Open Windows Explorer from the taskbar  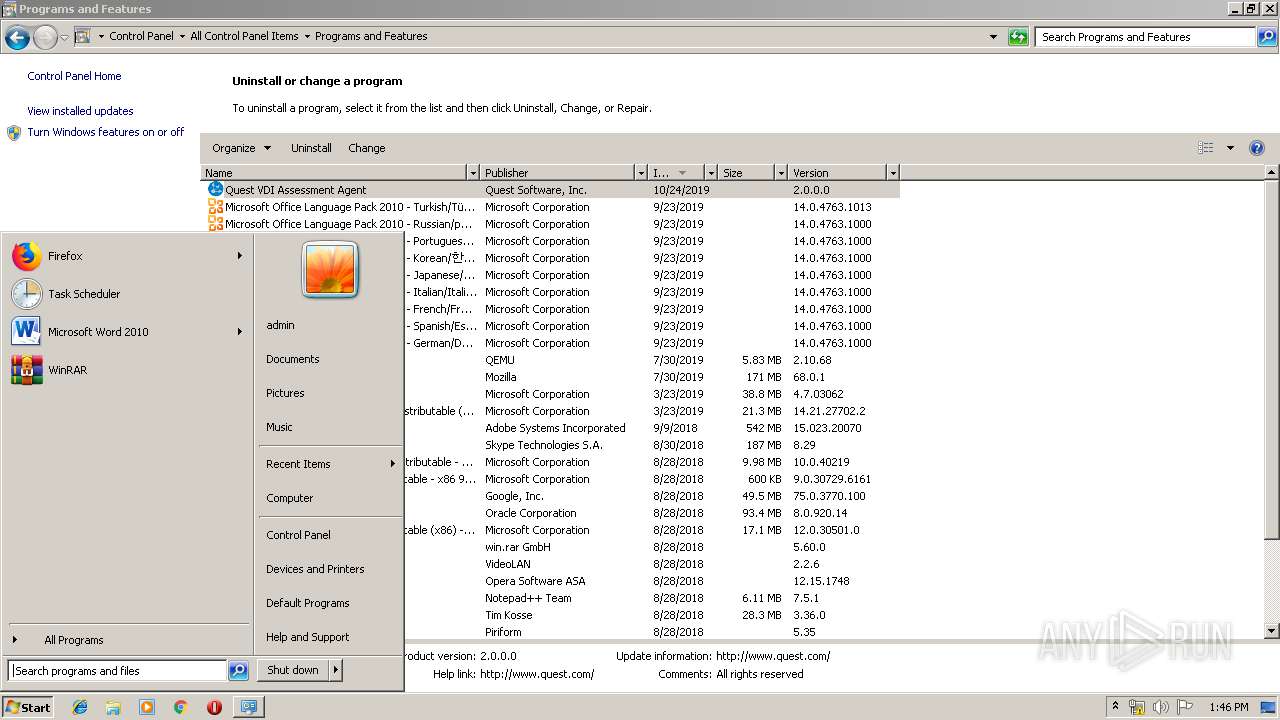coord(113,707)
